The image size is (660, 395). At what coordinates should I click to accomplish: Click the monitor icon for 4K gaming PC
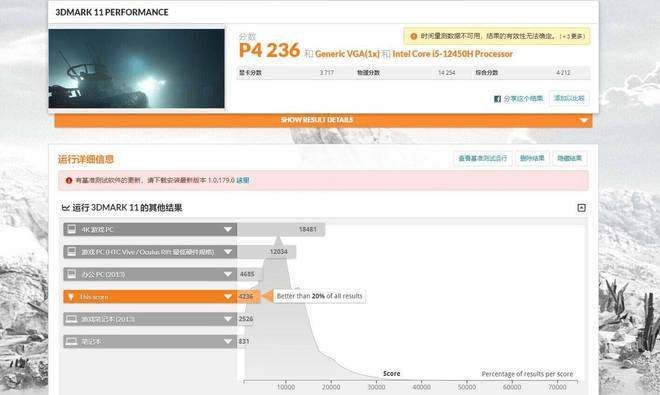(x=72, y=229)
